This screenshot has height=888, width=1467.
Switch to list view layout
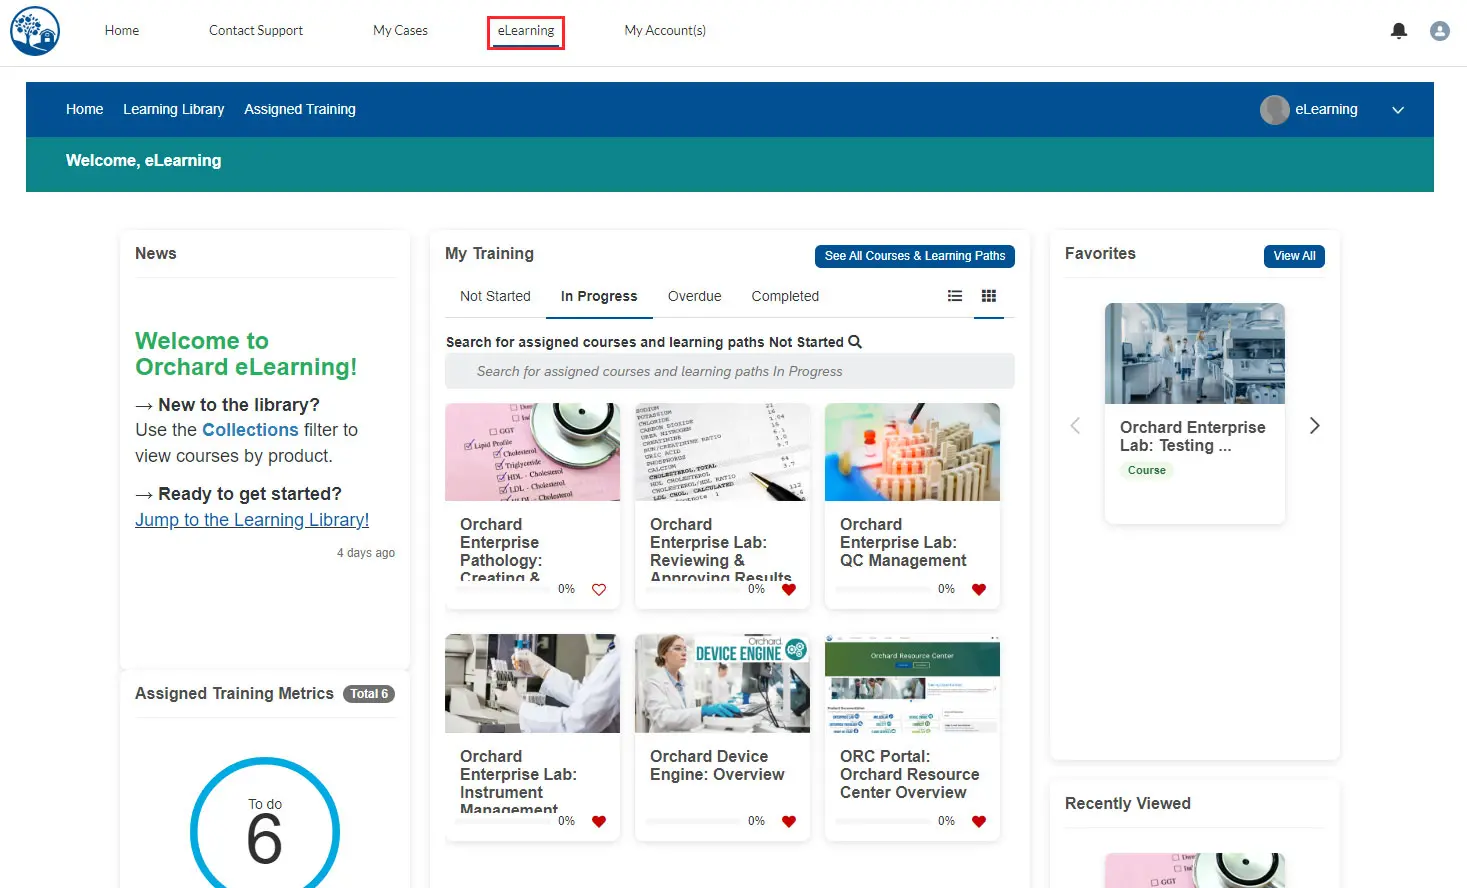(x=955, y=296)
